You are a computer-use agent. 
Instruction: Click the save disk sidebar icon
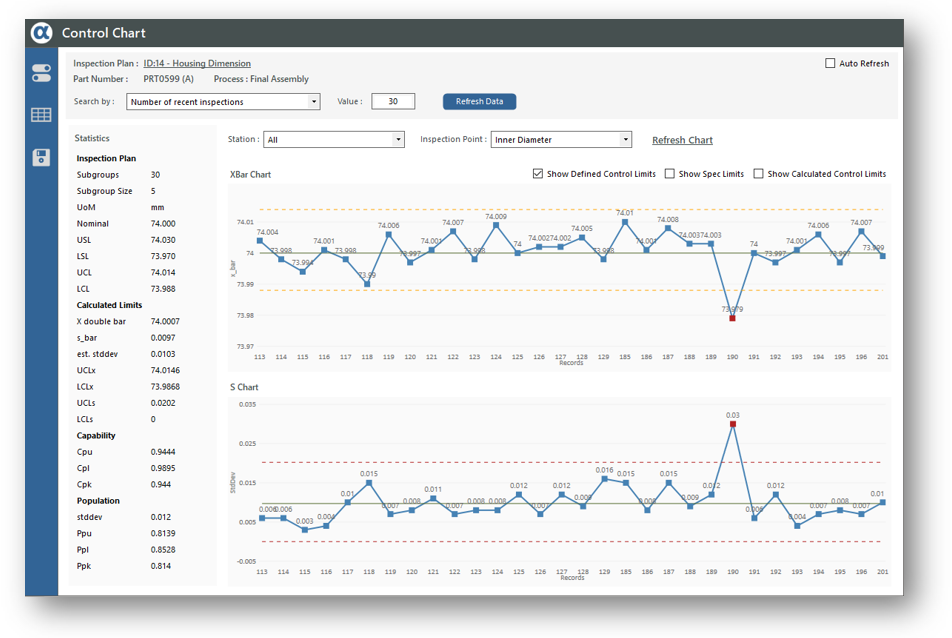click(x=41, y=157)
